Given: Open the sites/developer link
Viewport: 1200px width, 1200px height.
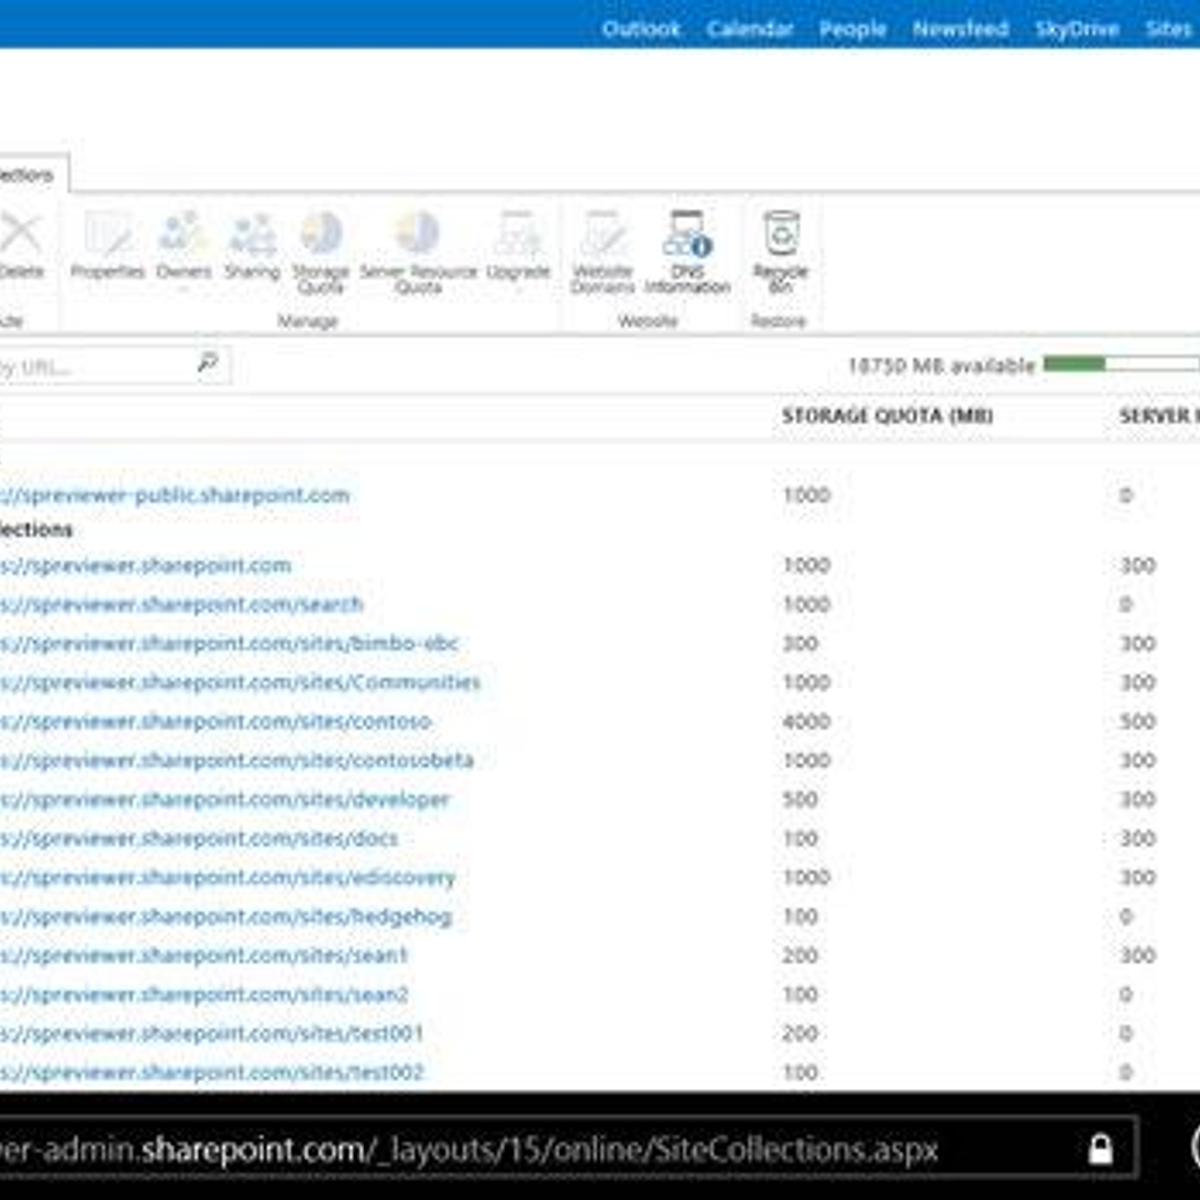Looking at the screenshot, I should click(225, 799).
